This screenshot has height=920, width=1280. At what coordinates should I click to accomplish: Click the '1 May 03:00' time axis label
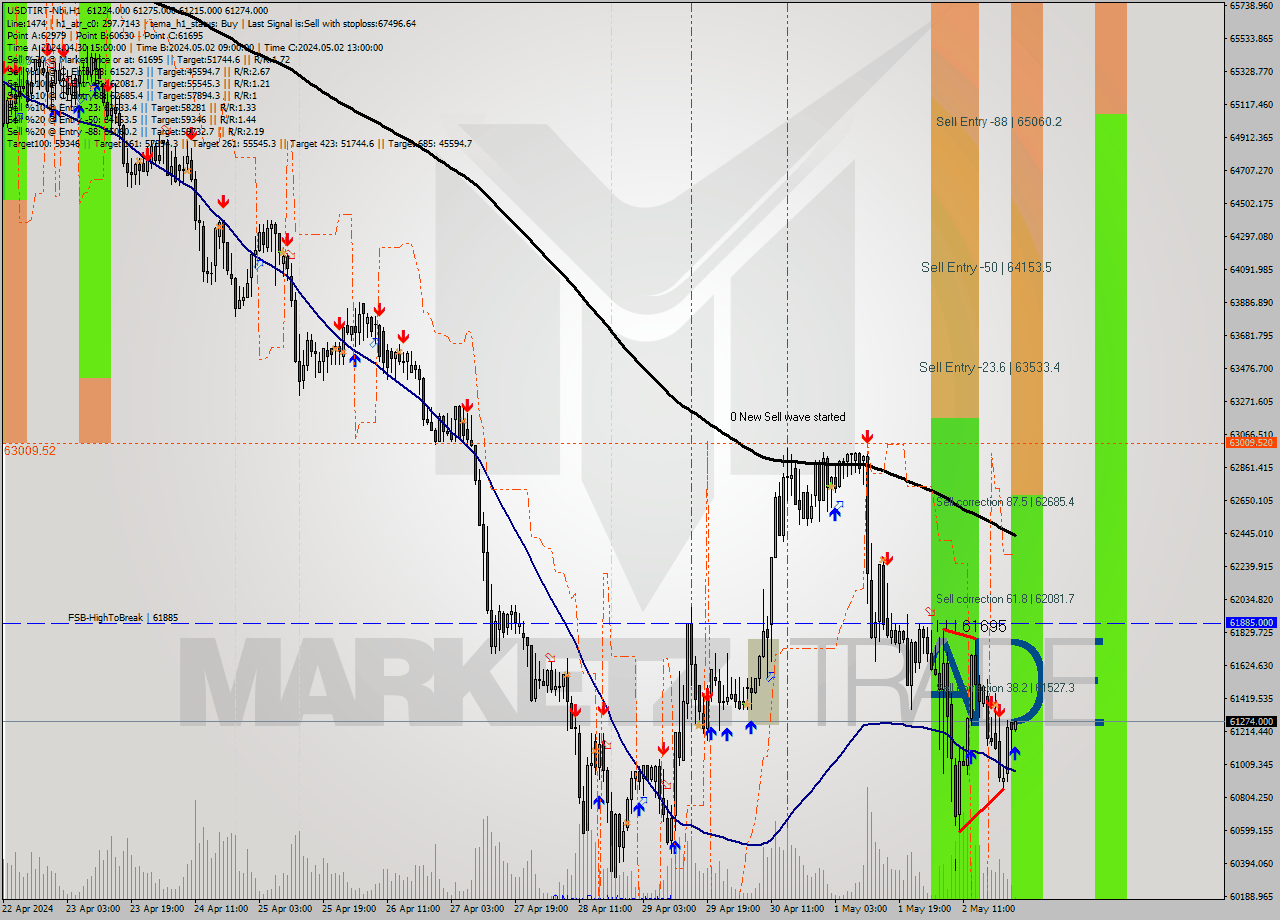pos(860,909)
